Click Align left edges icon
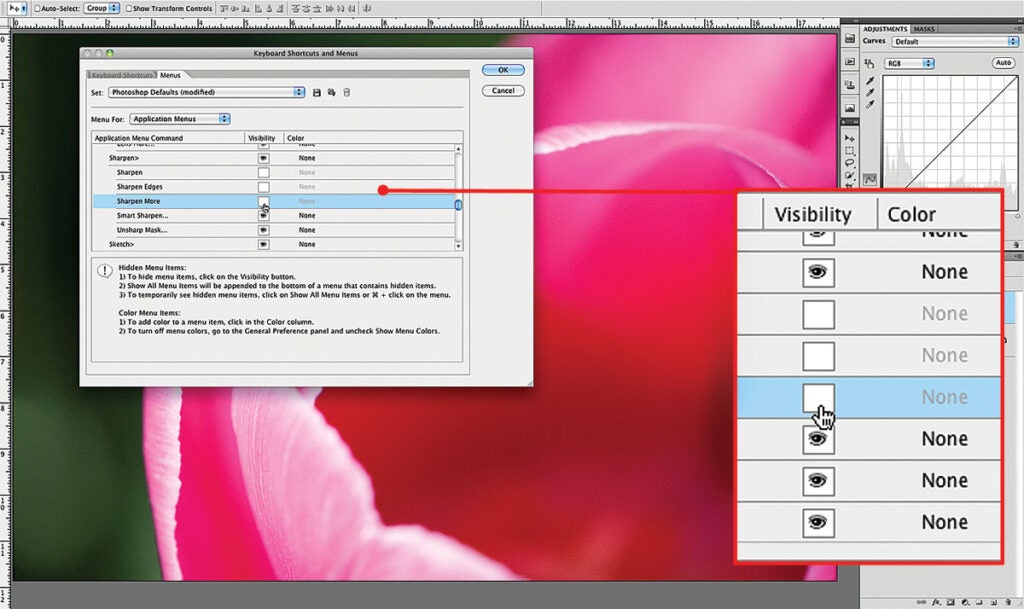1024x609 pixels. click(x=258, y=8)
